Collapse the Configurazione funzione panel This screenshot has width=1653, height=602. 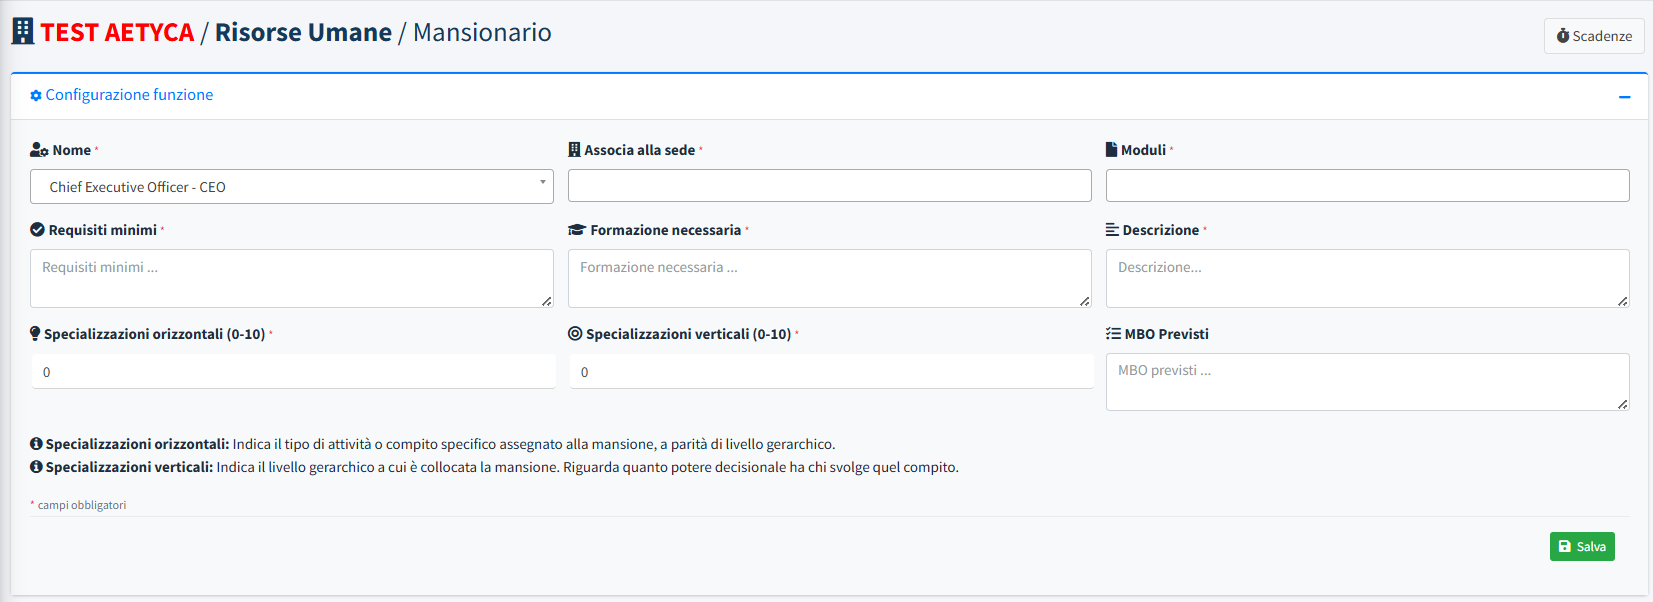pyautogui.click(x=1624, y=97)
